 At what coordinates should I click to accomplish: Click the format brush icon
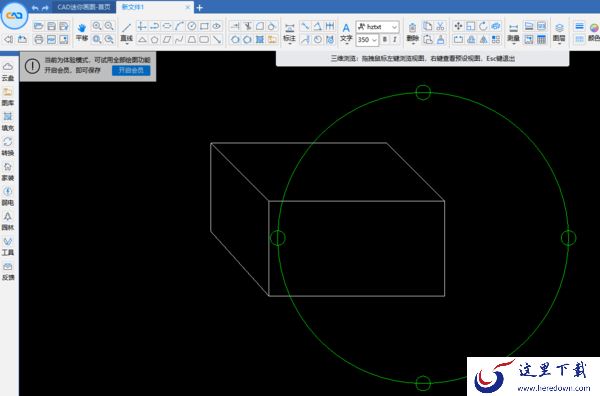click(440, 39)
